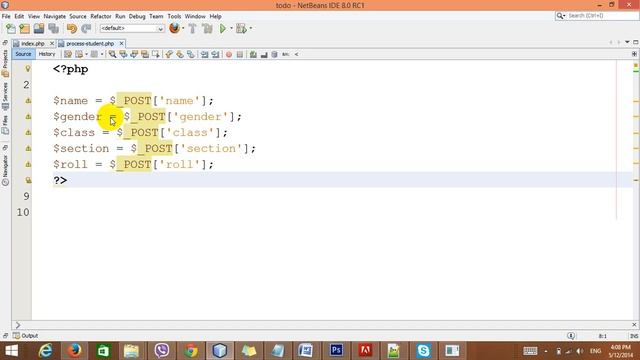Click lightbulb hint icon on line 1
This screenshot has width=640, height=360.
tap(28, 69)
